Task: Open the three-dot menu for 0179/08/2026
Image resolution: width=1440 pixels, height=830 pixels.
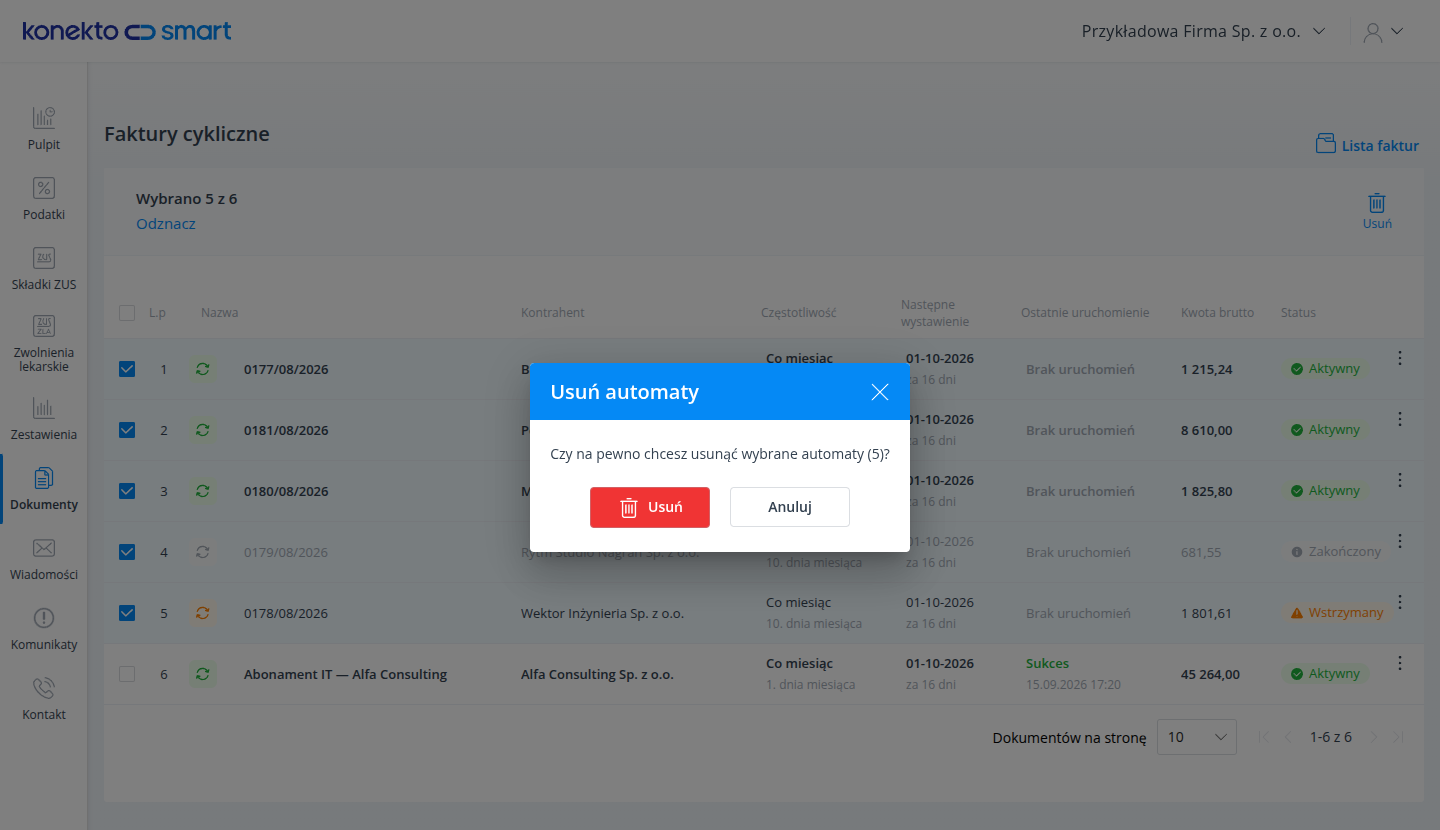Action: pos(1400,541)
